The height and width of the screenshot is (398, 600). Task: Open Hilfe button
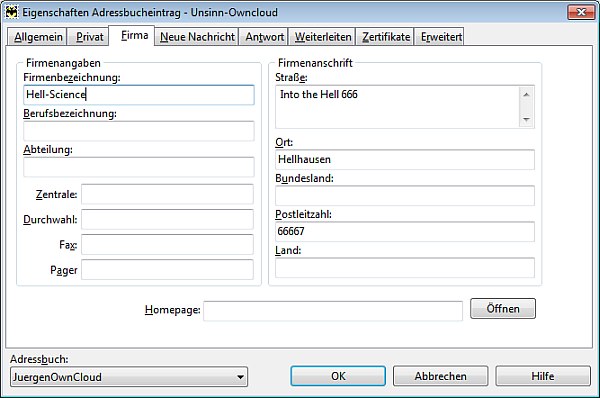click(543, 376)
